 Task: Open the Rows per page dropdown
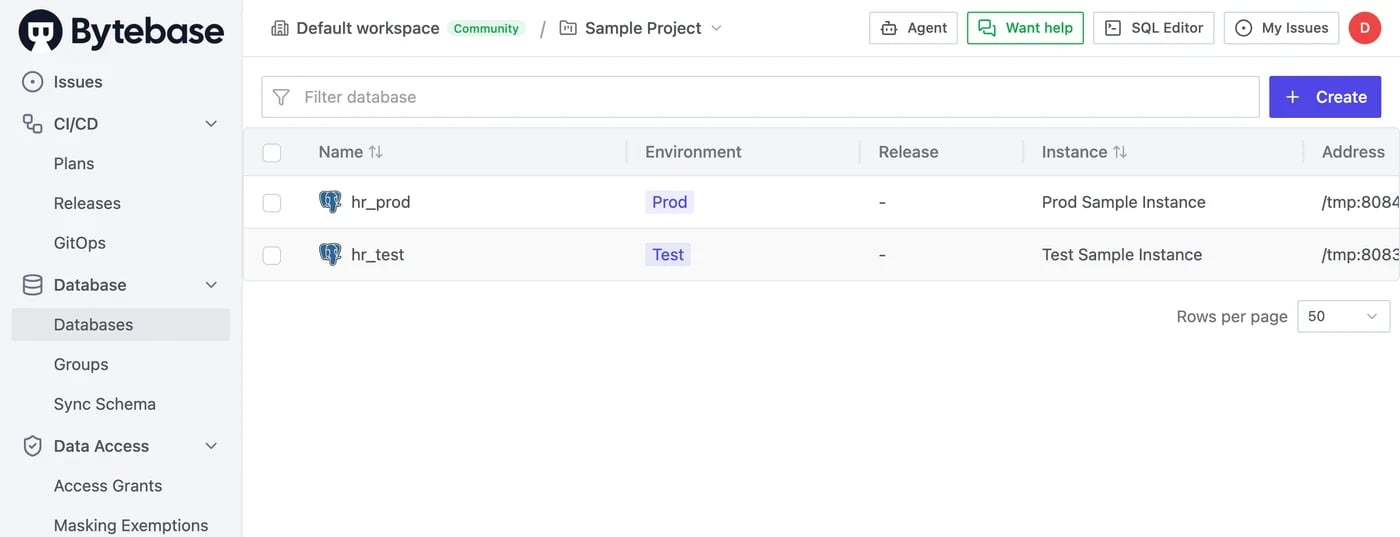tap(1343, 316)
